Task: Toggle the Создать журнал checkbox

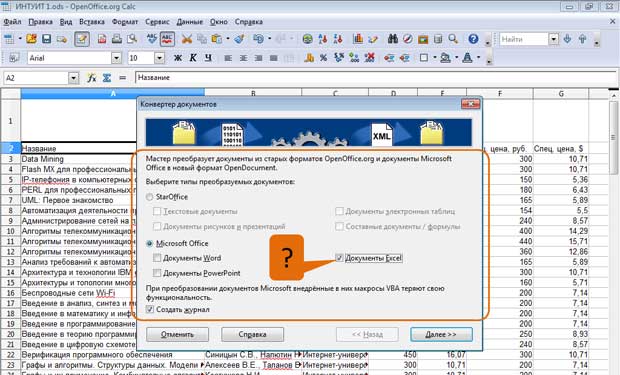Action: [150, 310]
